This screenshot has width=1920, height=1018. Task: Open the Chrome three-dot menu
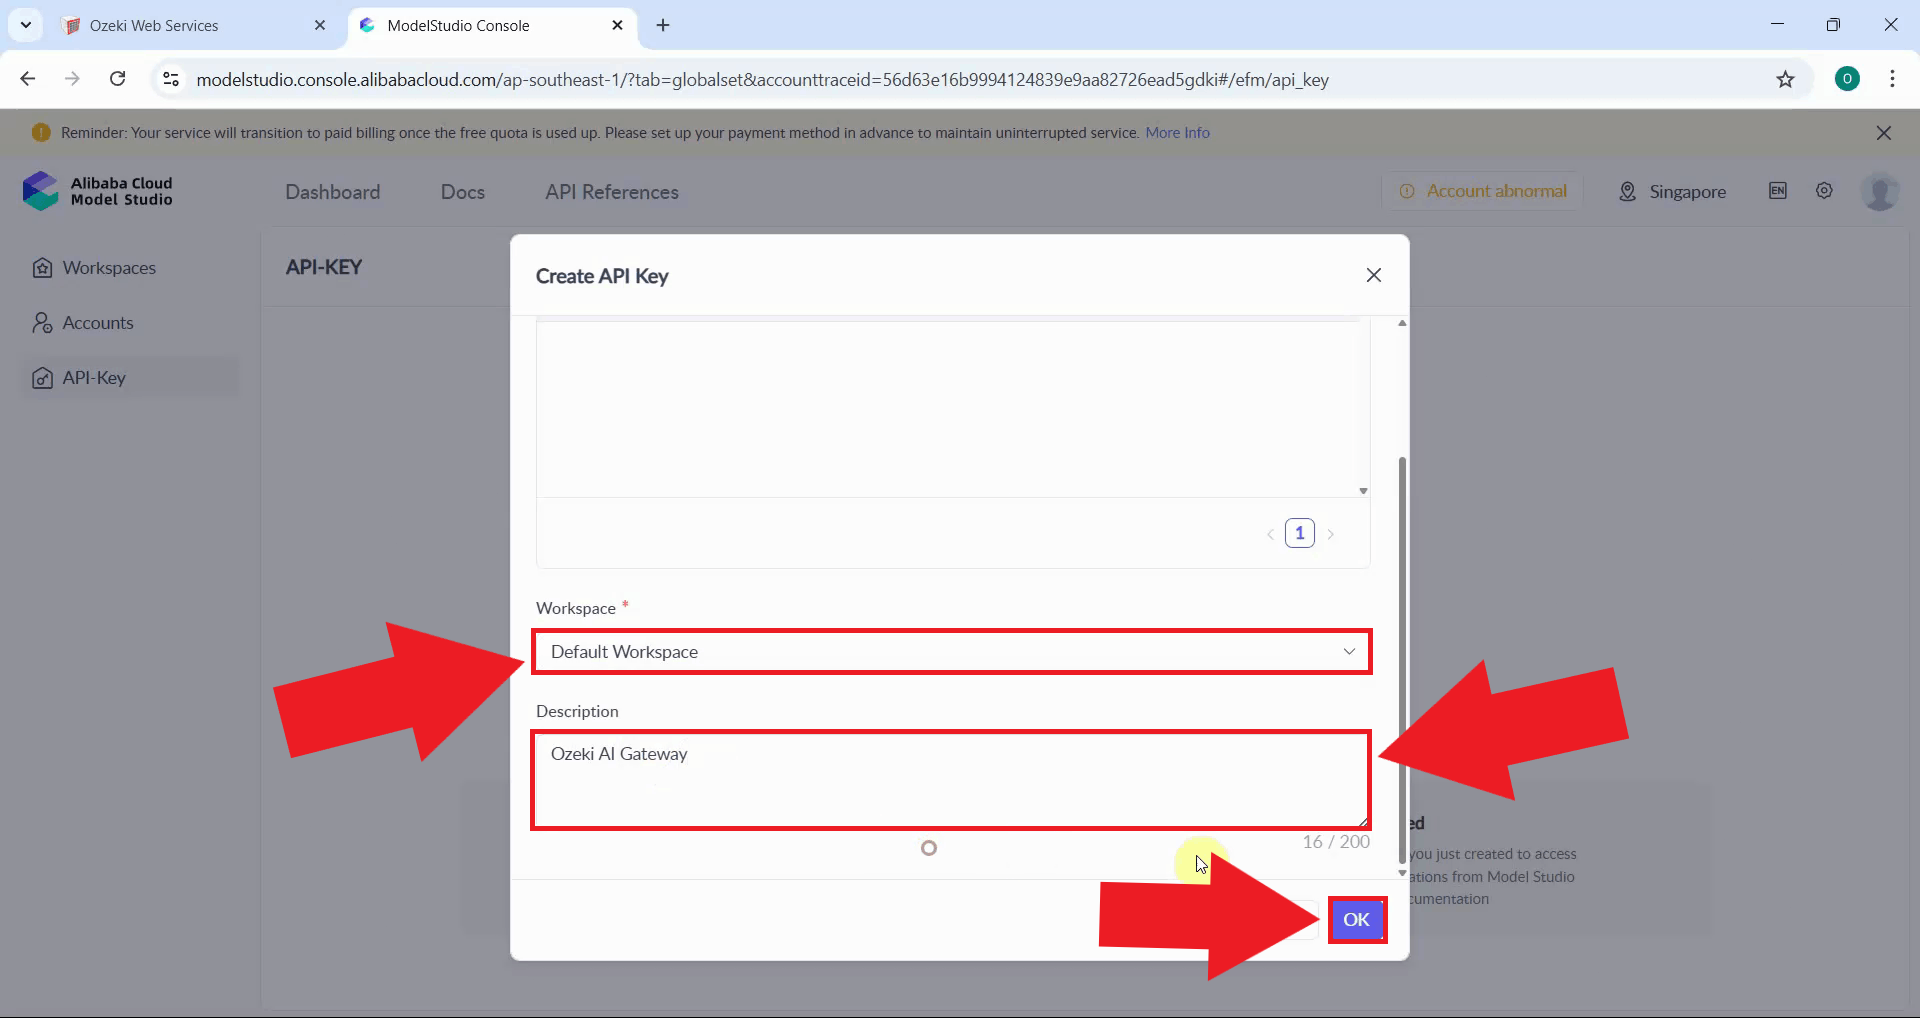1892,79
